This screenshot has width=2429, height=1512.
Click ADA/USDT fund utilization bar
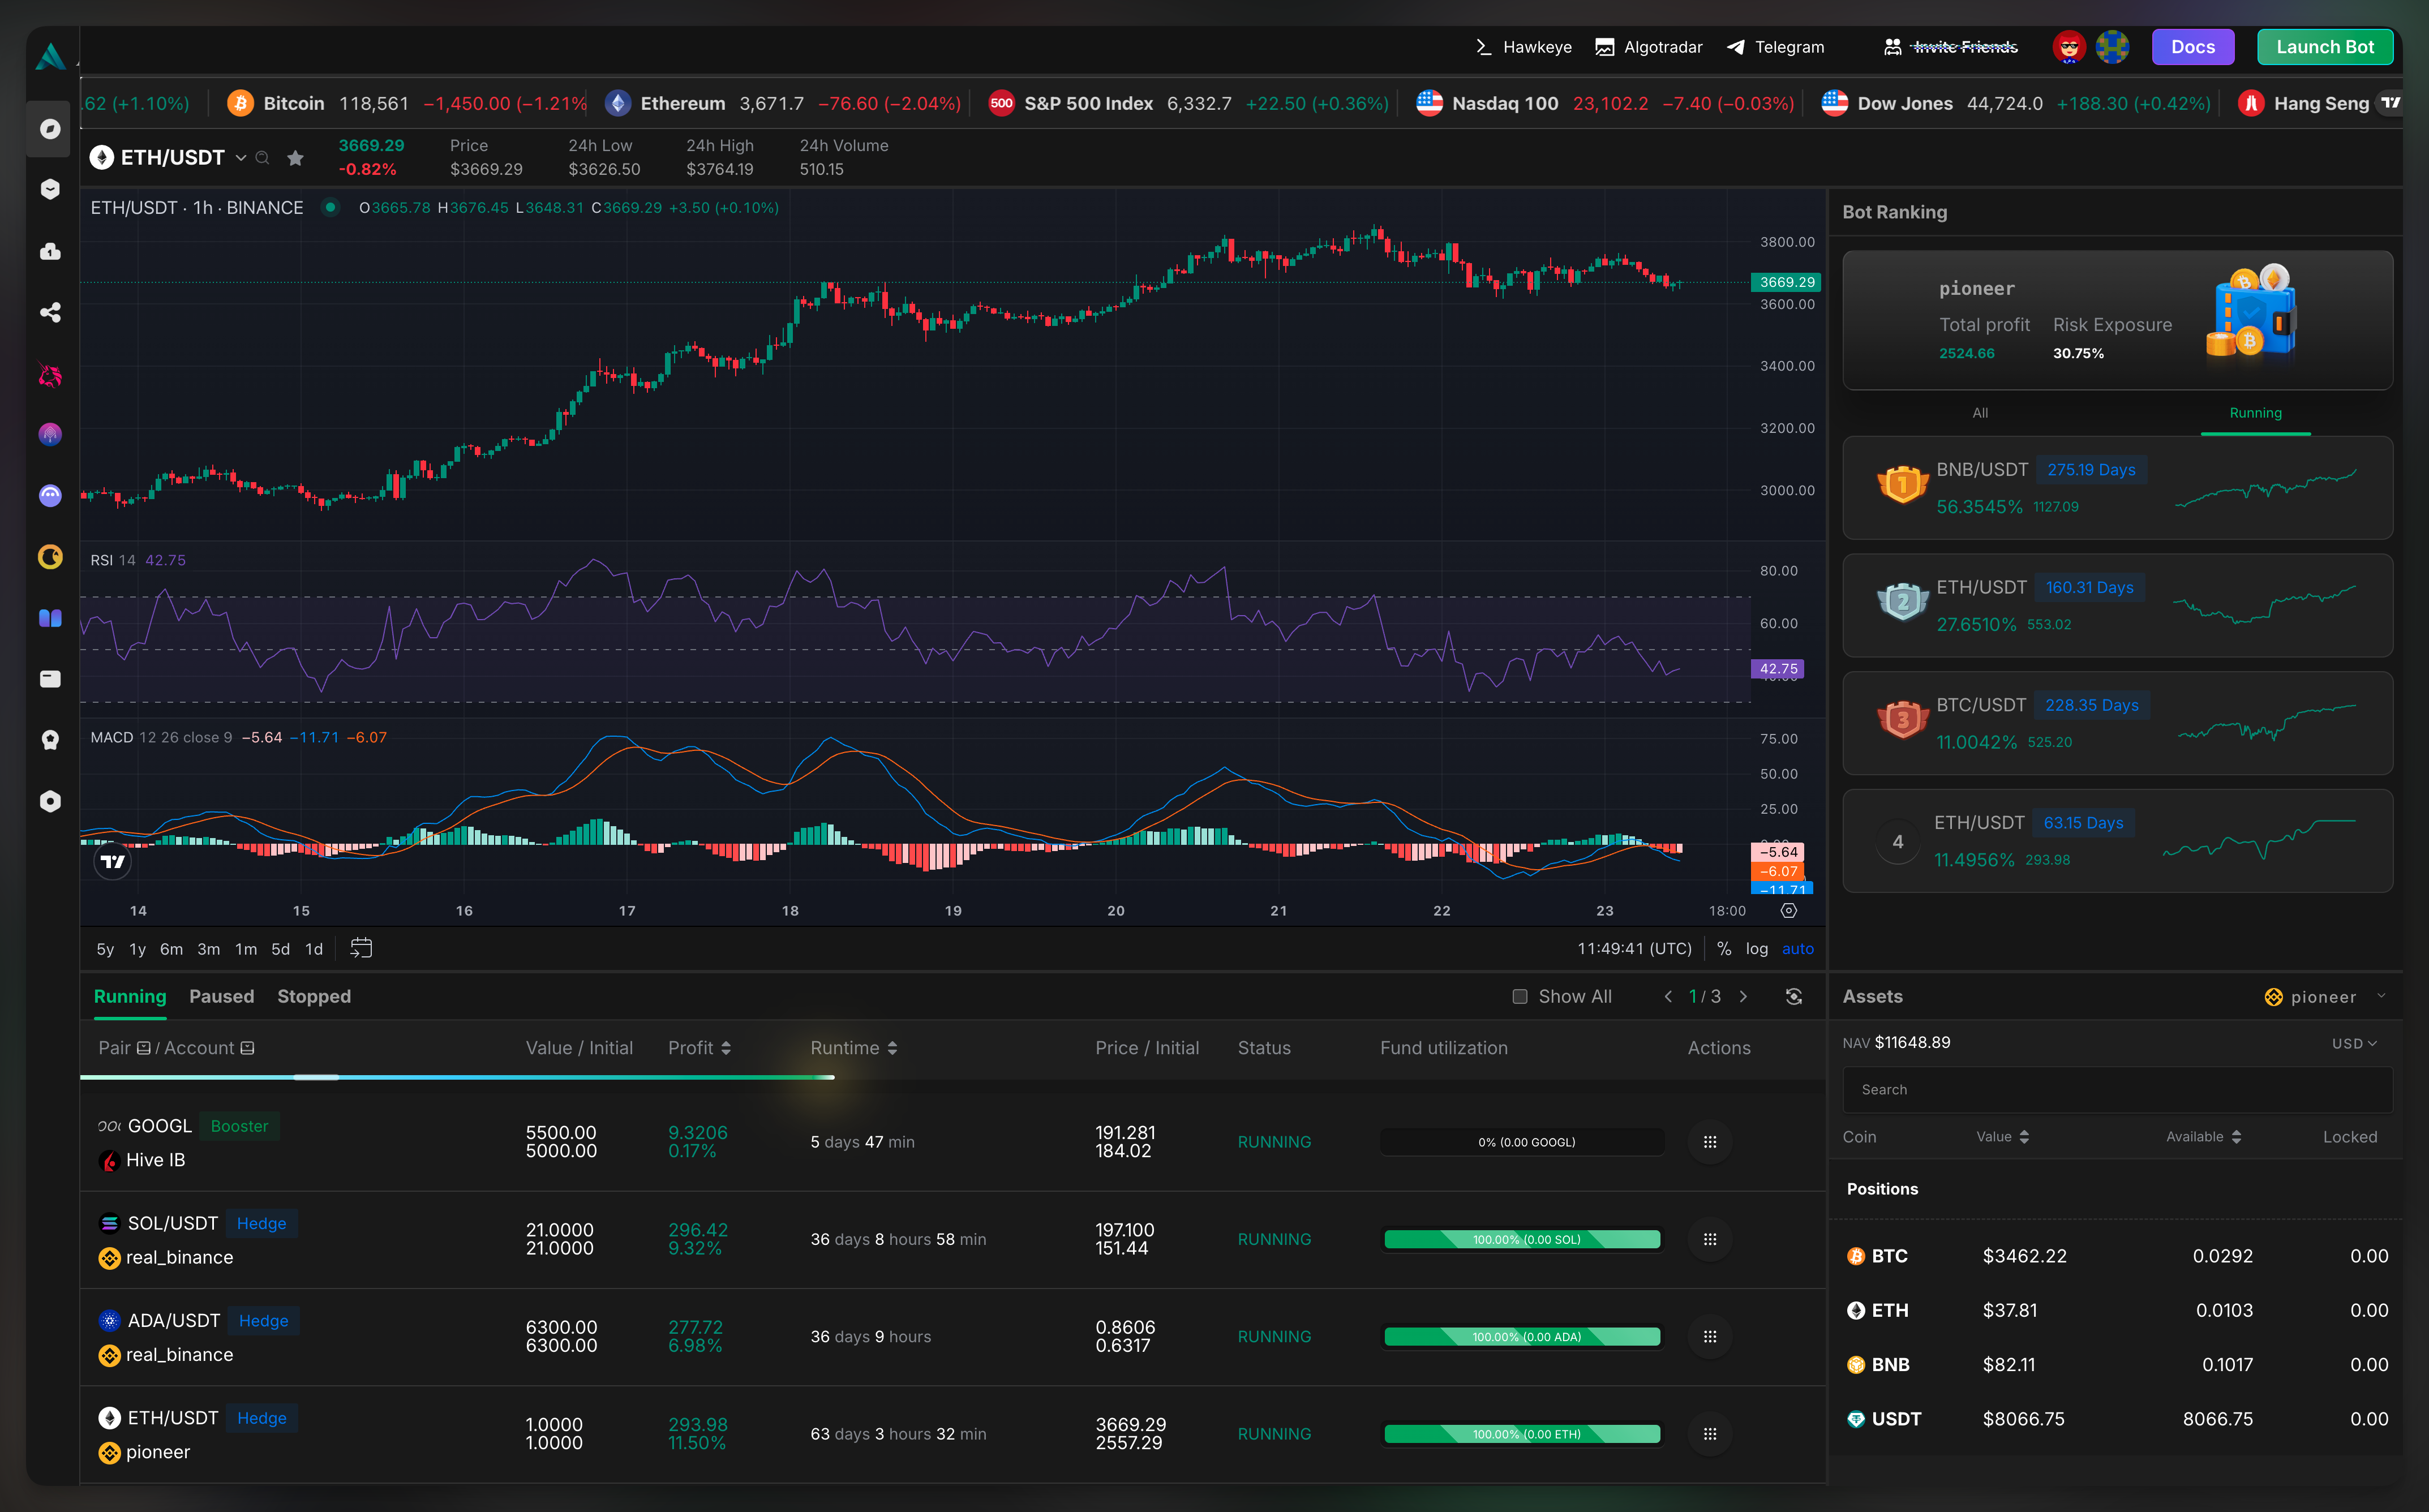[x=1522, y=1336]
